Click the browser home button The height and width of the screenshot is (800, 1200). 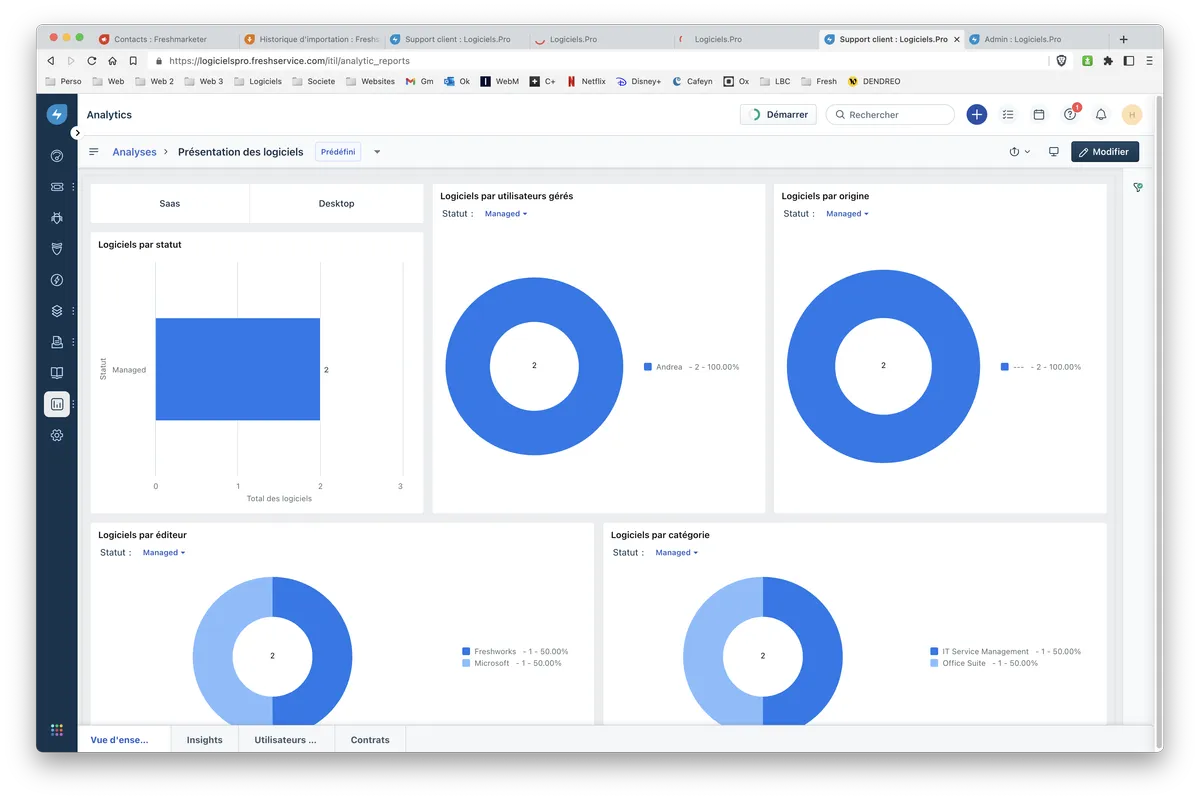point(112,61)
